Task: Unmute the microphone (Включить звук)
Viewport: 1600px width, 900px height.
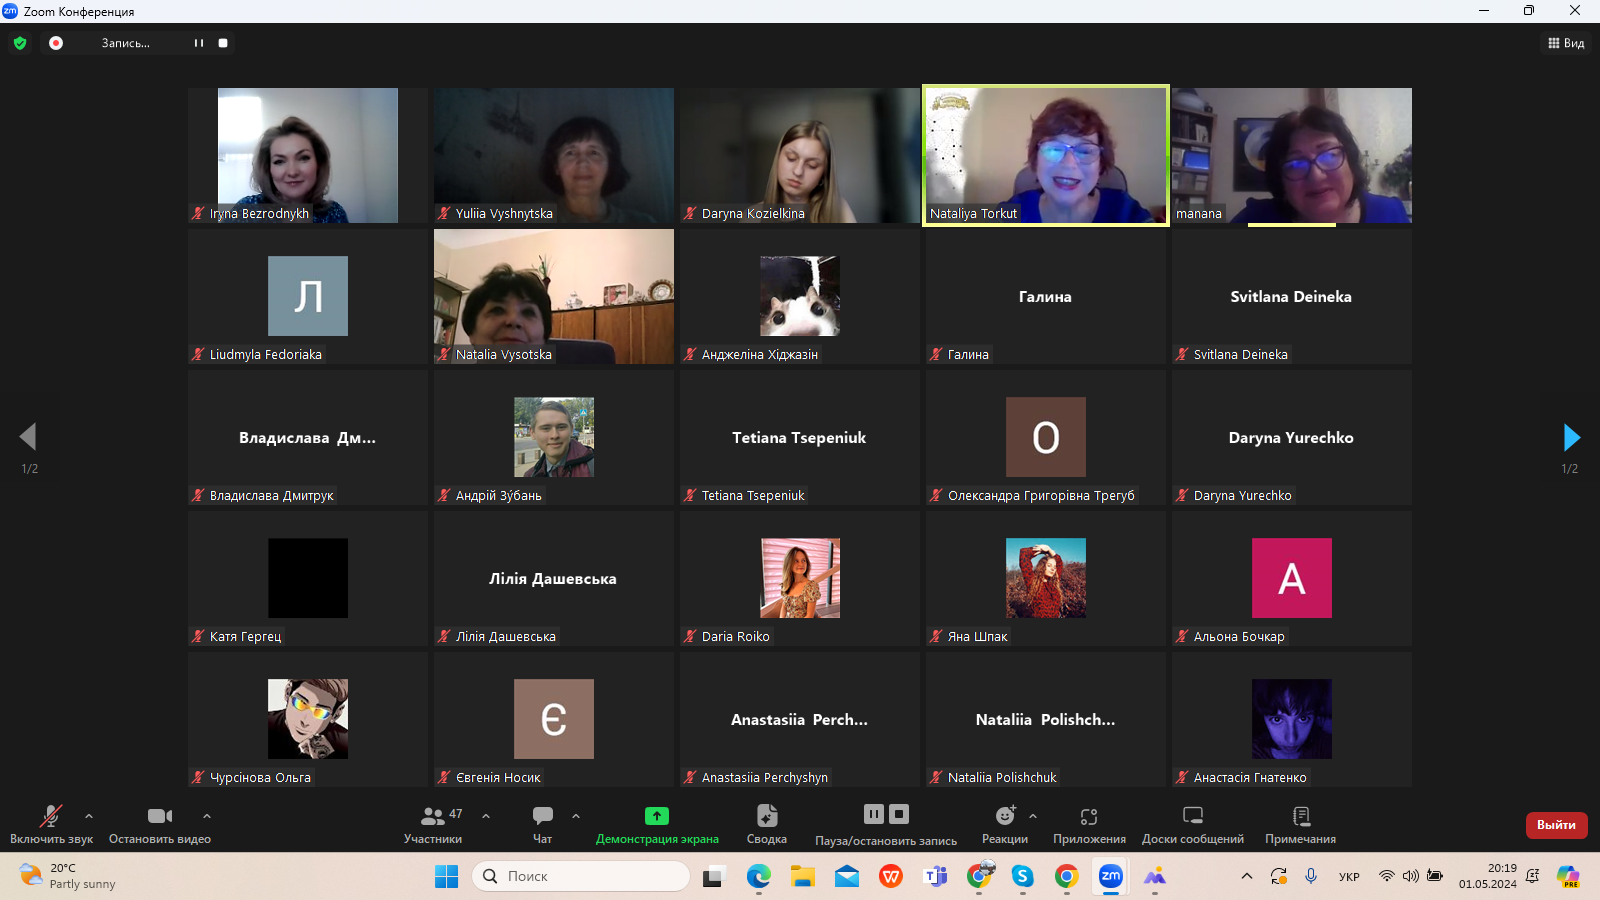Action: [x=50, y=816]
